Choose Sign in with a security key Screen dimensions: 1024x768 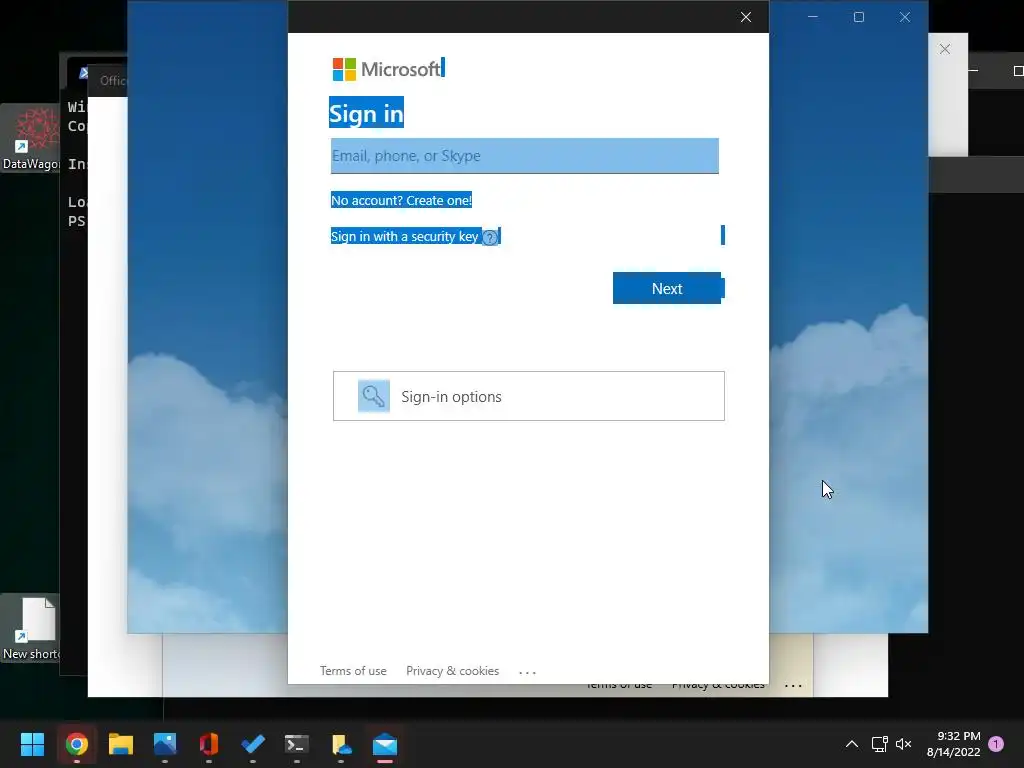click(x=404, y=236)
